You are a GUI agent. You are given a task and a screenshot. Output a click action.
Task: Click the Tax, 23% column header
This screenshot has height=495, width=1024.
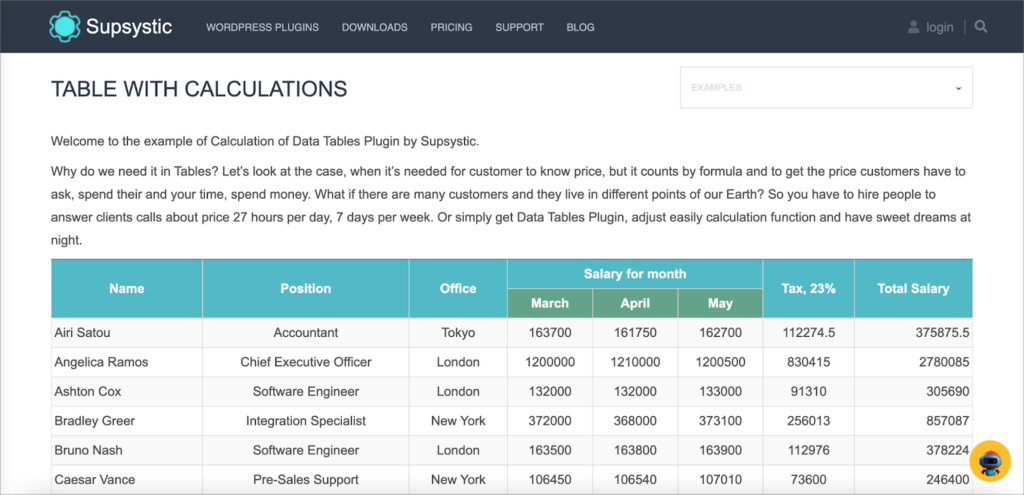(x=808, y=289)
